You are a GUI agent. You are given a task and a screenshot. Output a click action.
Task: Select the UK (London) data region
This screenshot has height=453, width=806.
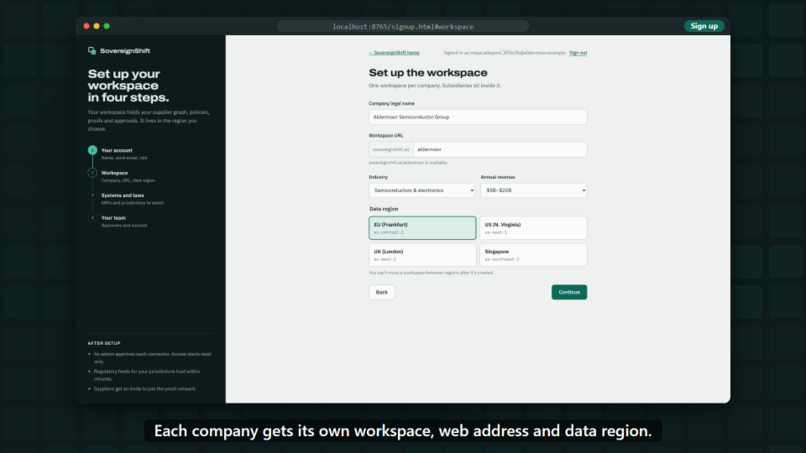pyautogui.click(x=422, y=255)
